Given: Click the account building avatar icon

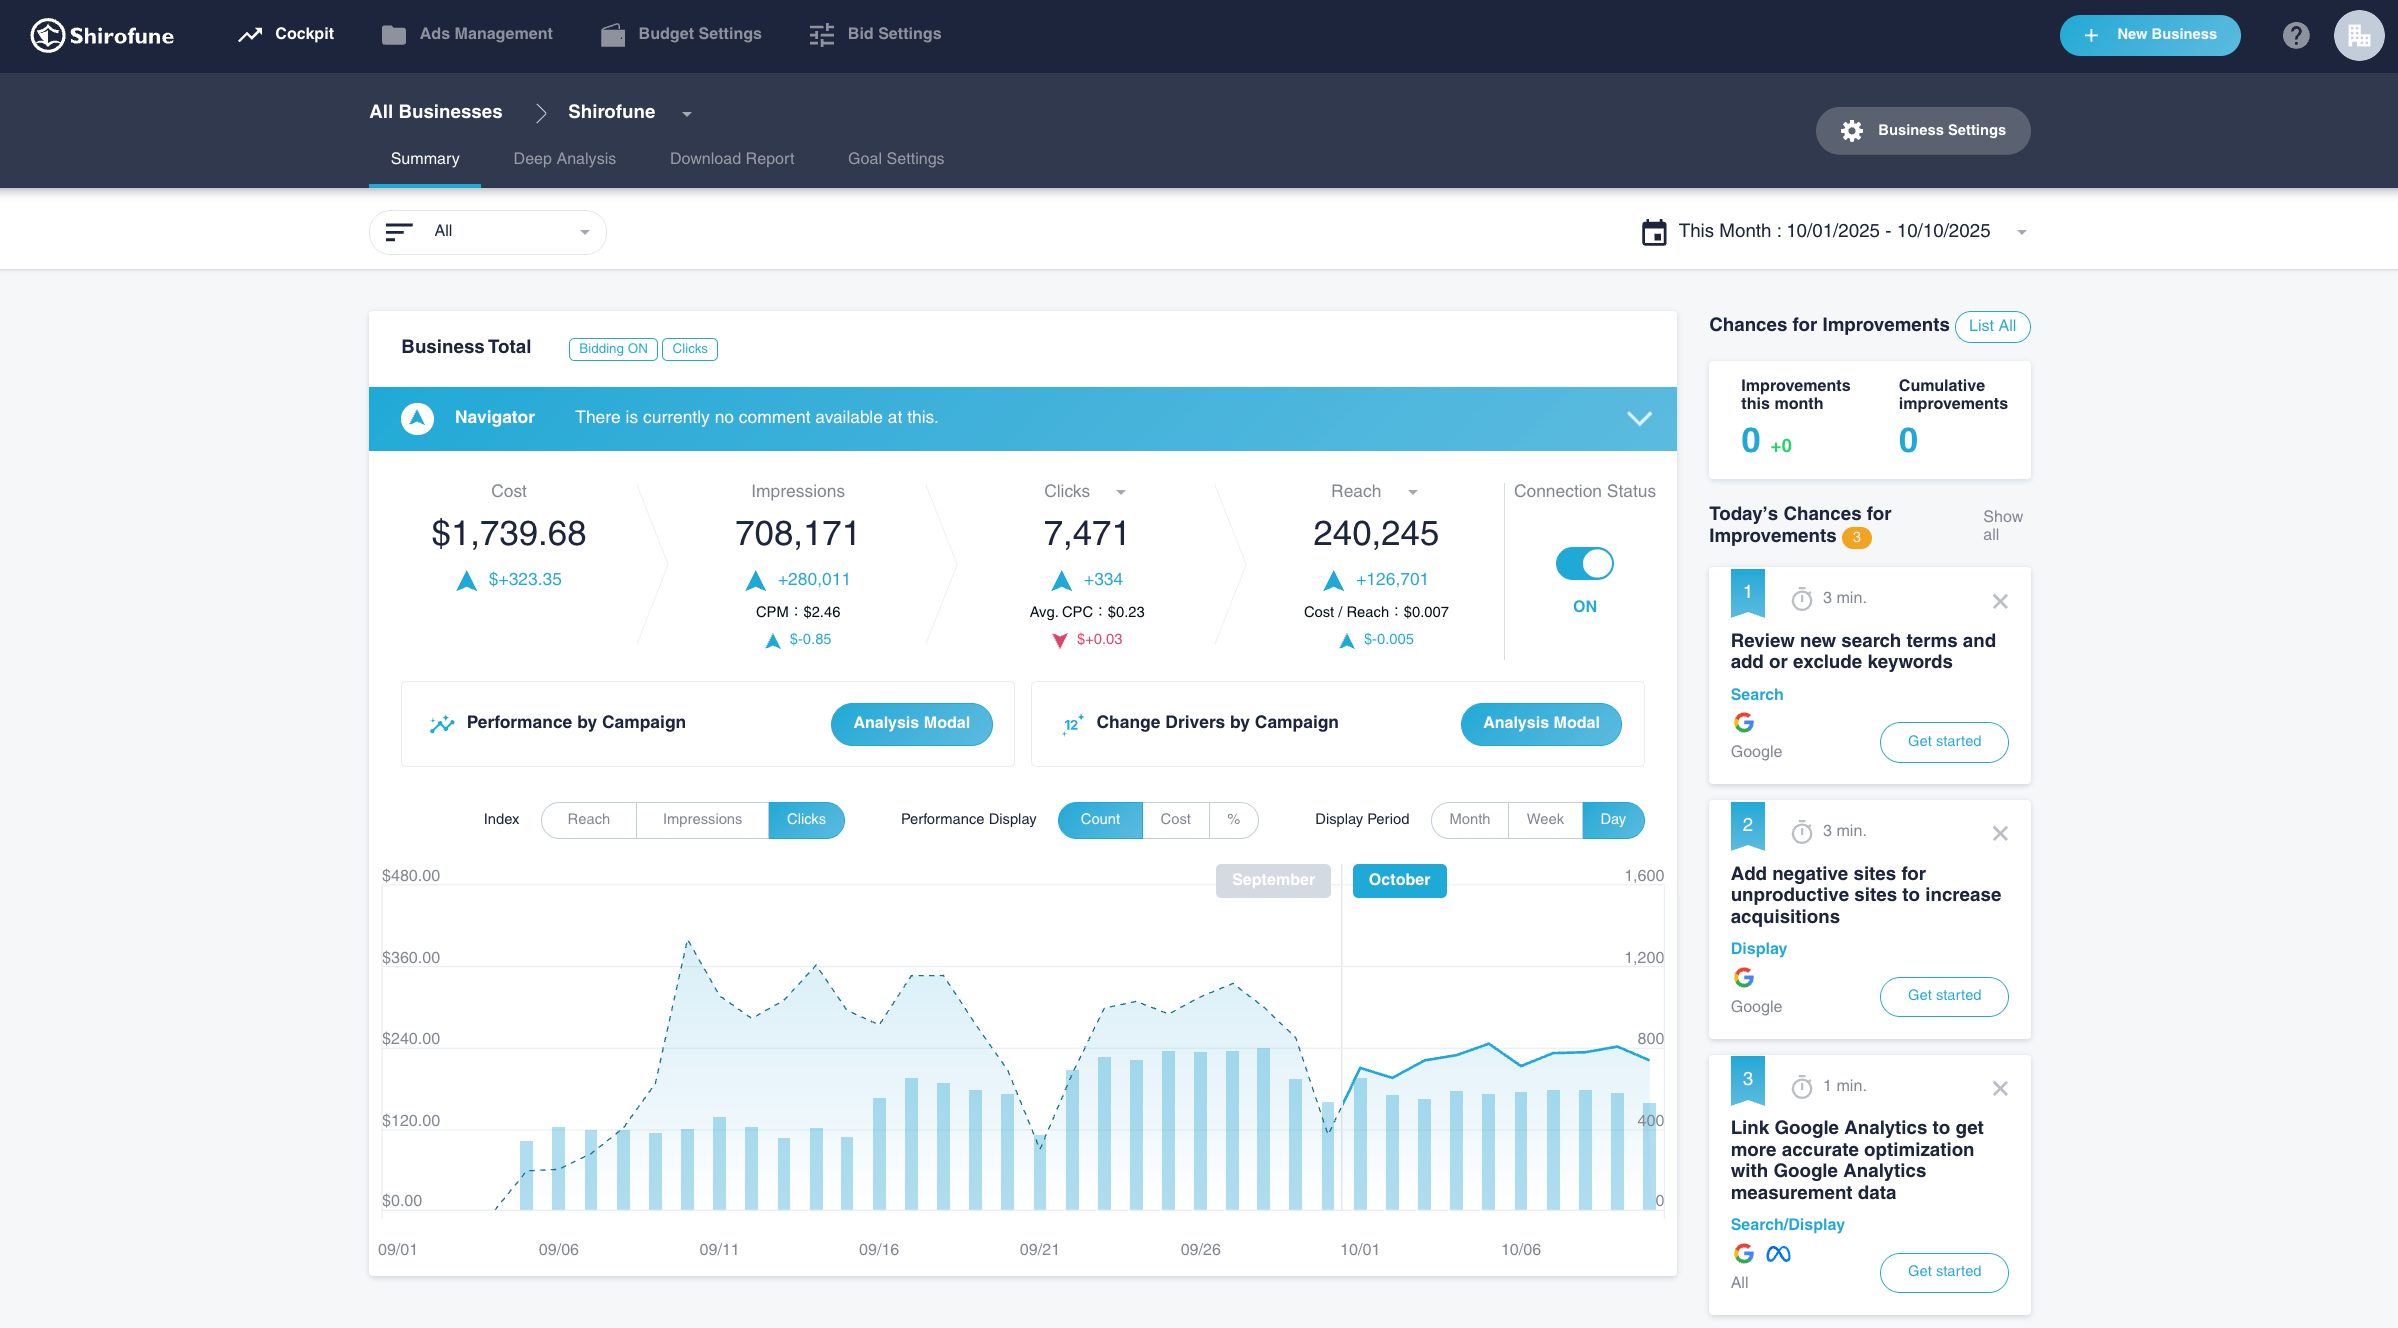Looking at the screenshot, I should coord(2359,35).
